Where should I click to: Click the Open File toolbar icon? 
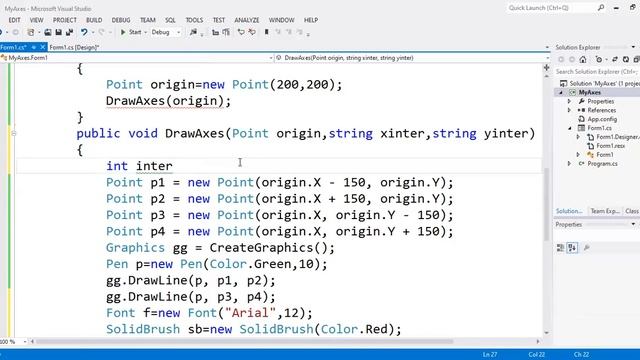pos(48,32)
